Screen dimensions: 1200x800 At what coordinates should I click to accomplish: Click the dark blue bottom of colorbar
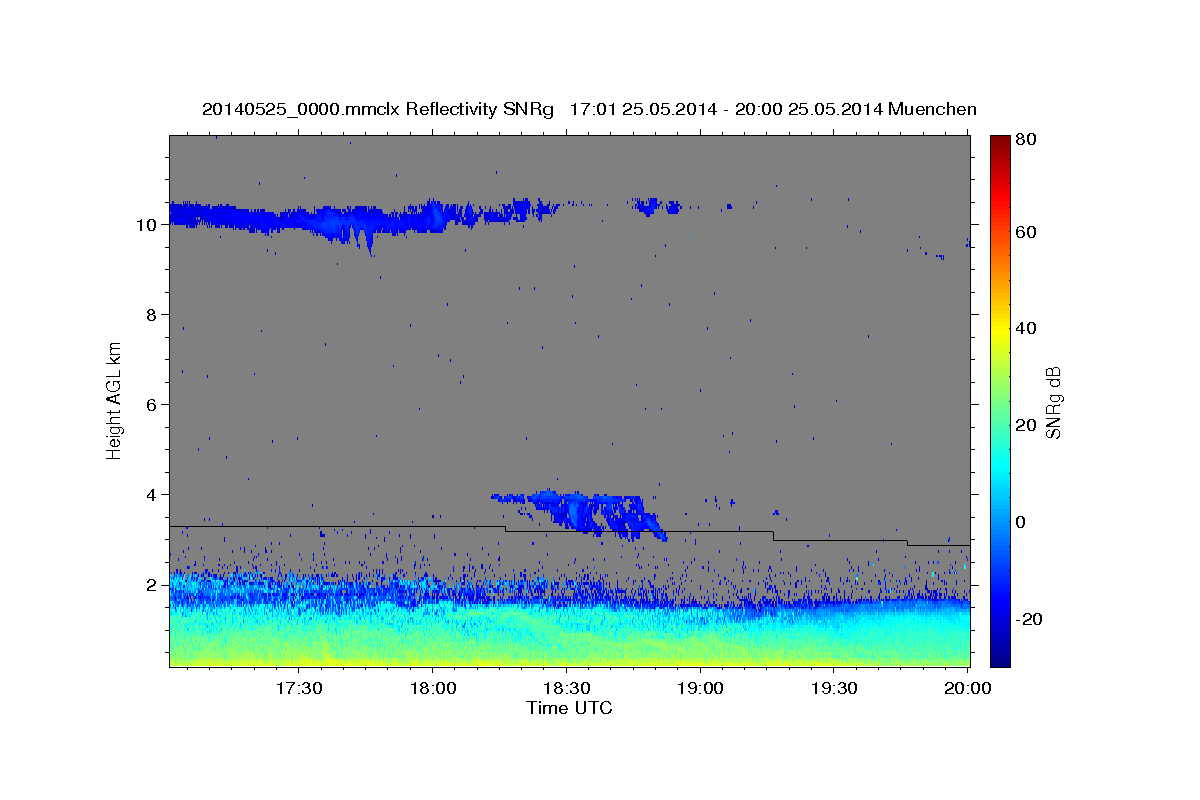click(1000, 655)
